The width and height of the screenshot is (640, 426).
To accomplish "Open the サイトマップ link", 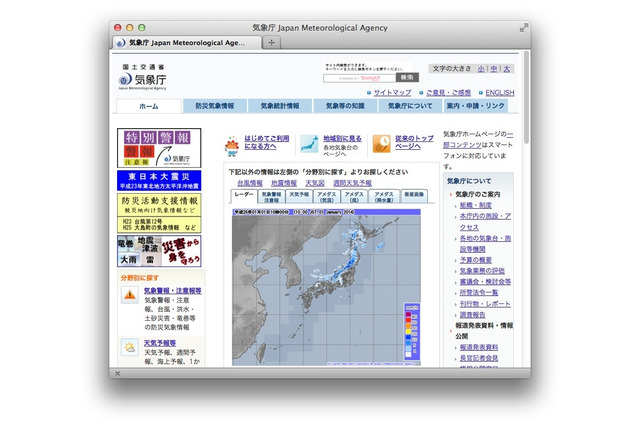I will pos(392,93).
